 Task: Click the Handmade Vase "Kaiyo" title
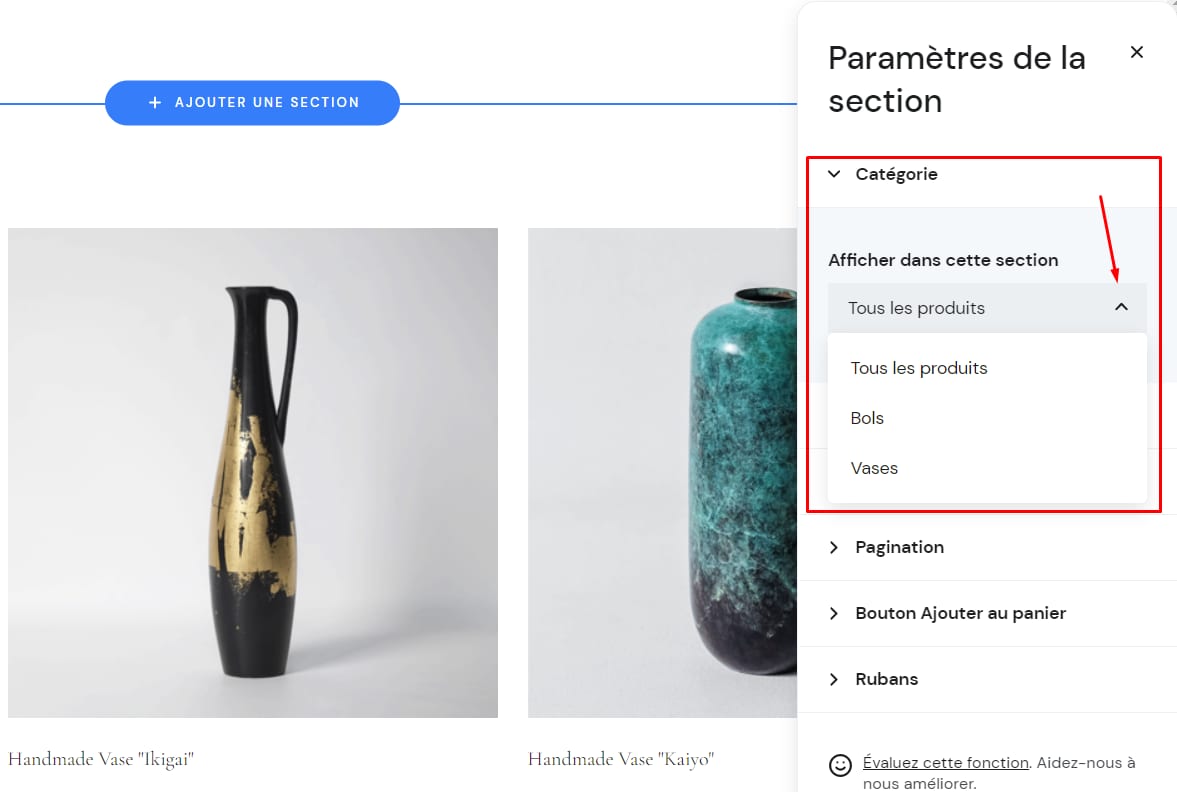pyautogui.click(x=621, y=759)
